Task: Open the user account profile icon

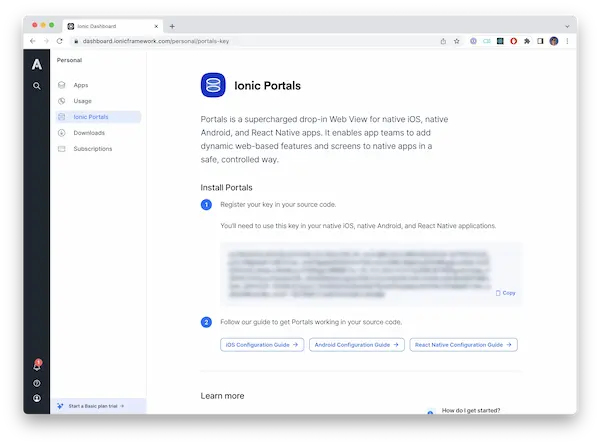Action: coord(37,398)
